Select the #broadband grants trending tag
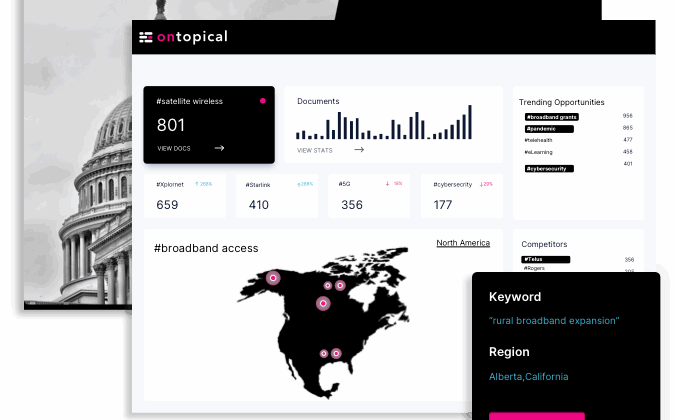 551,117
